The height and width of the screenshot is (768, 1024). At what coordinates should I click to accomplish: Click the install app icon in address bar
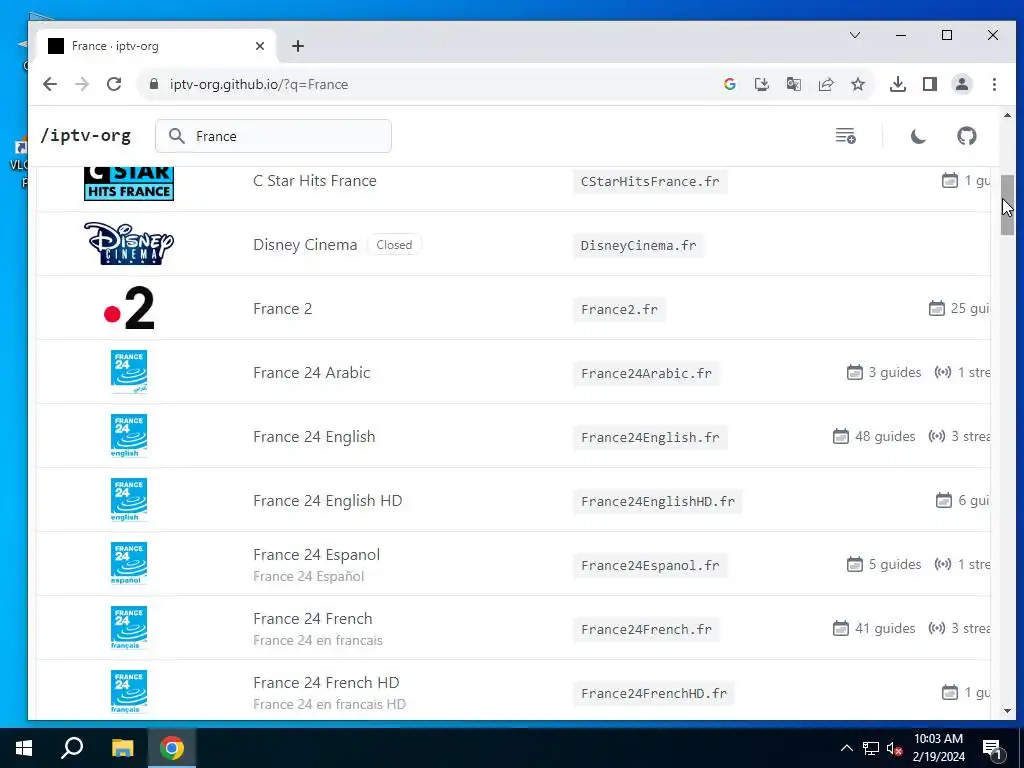click(x=761, y=84)
